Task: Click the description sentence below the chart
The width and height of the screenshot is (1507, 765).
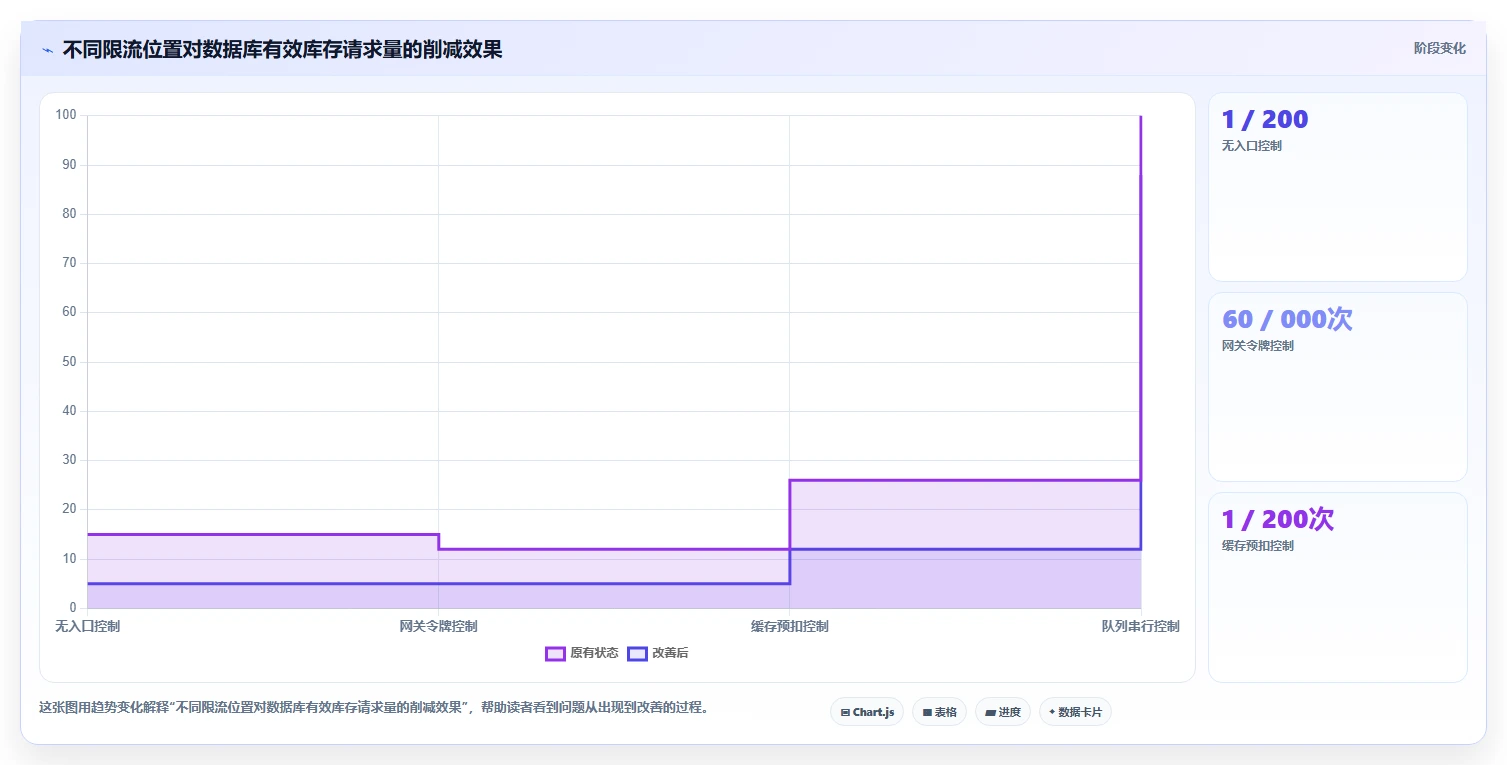Action: pos(375,707)
